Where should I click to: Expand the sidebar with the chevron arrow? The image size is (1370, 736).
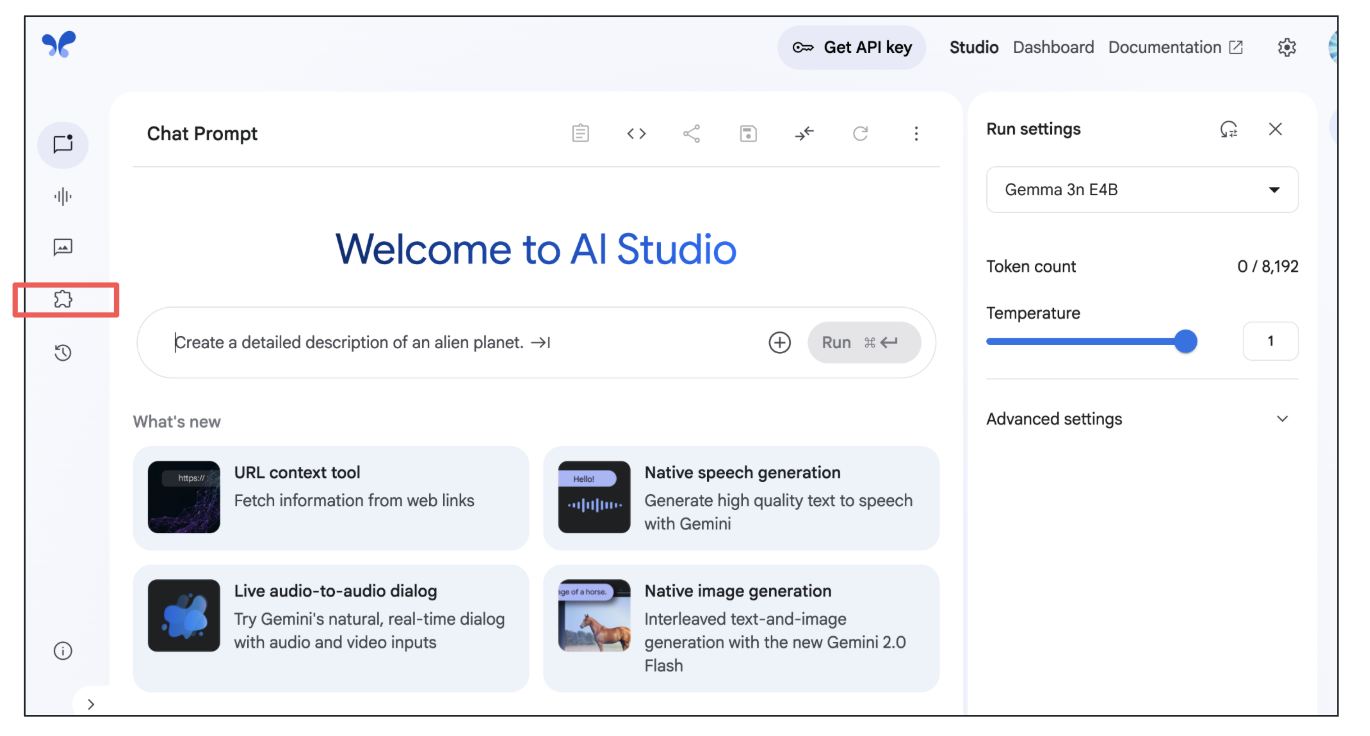point(91,704)
